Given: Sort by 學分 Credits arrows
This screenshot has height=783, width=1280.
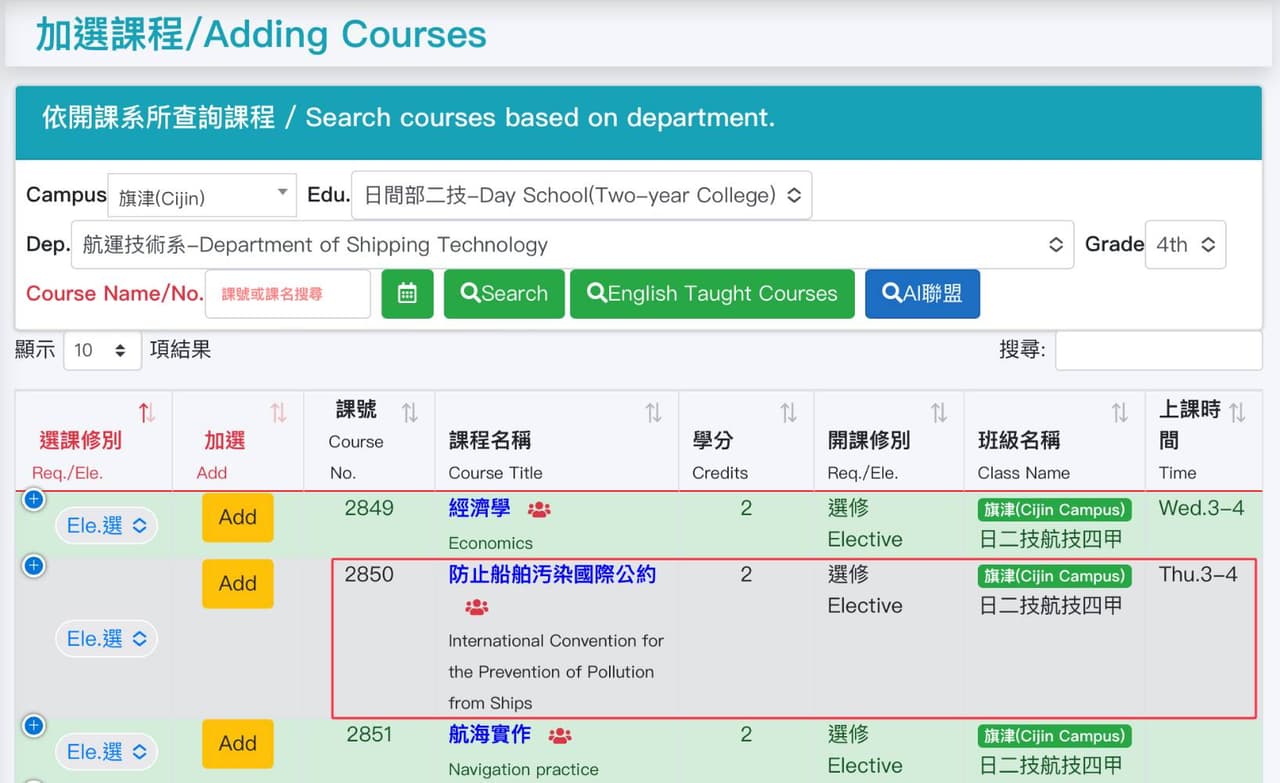Looking at the screenshot, I should coord(788,412).
